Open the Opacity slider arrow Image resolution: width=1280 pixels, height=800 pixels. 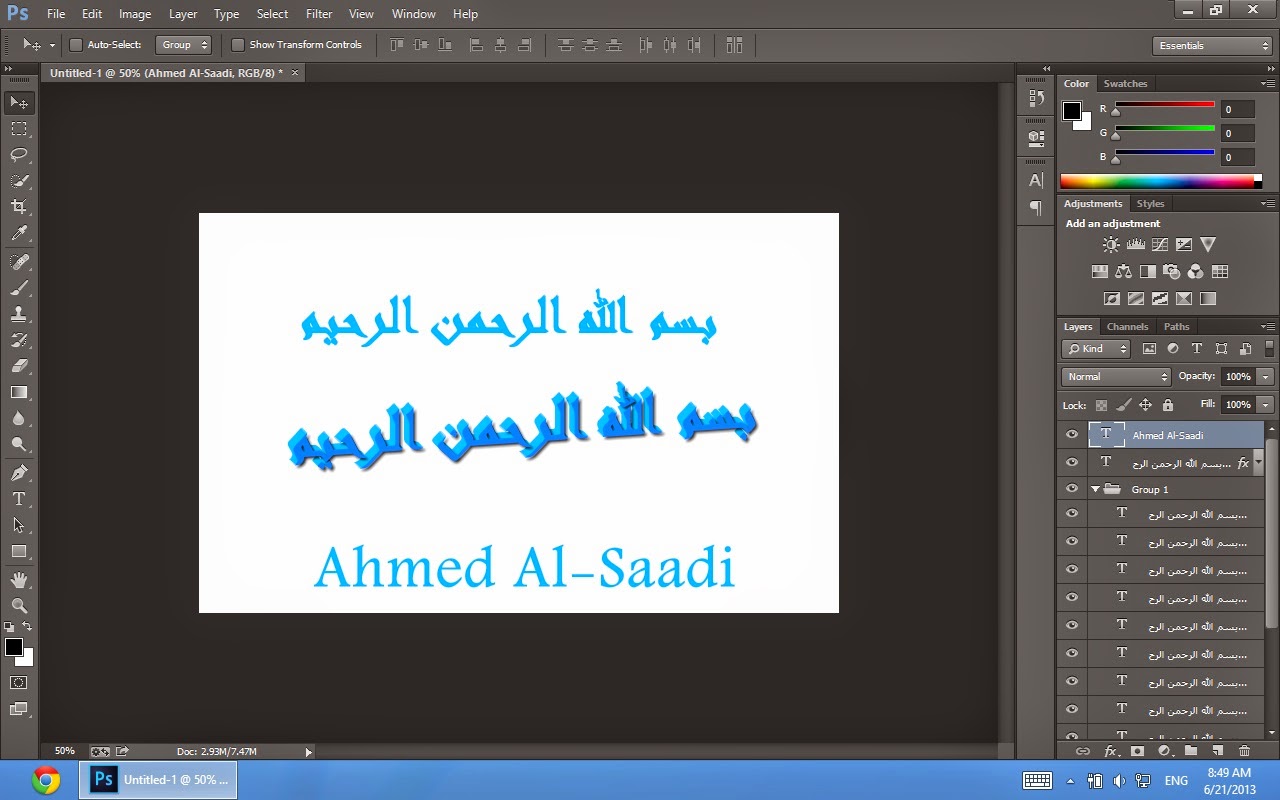[x=1266, y=377]
